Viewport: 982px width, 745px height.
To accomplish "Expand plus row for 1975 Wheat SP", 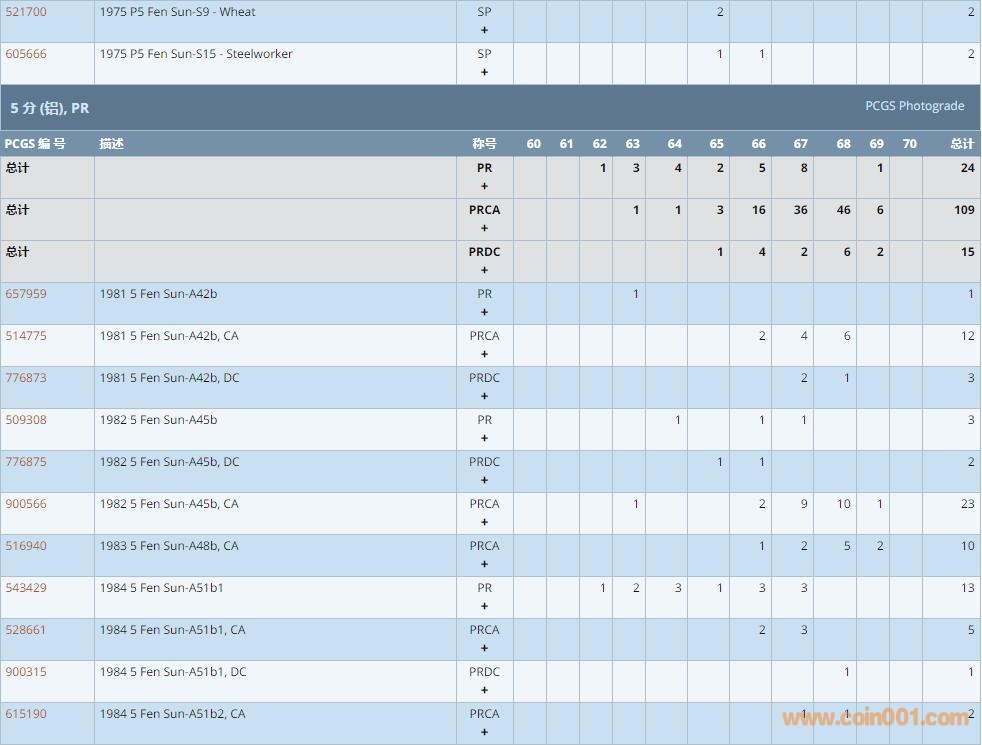I will click(x=484, y=30).
